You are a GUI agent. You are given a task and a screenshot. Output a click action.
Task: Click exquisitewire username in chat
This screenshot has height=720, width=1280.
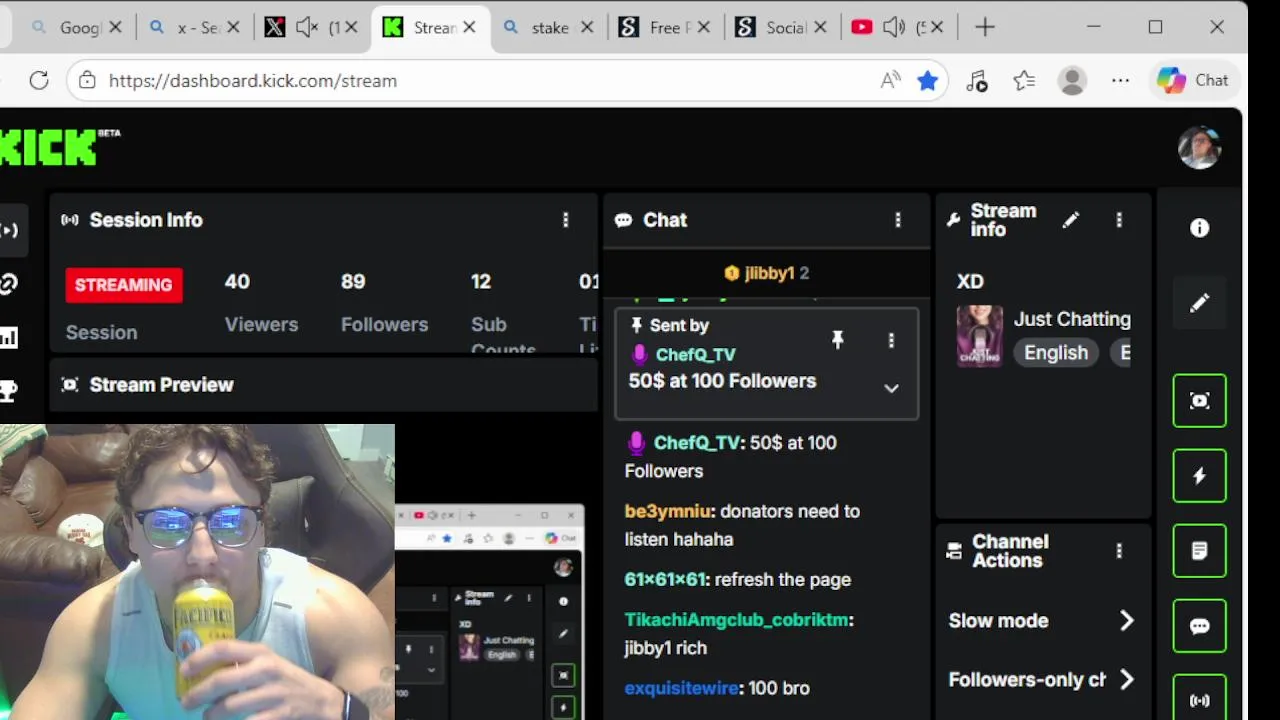[x=682, y=688]
